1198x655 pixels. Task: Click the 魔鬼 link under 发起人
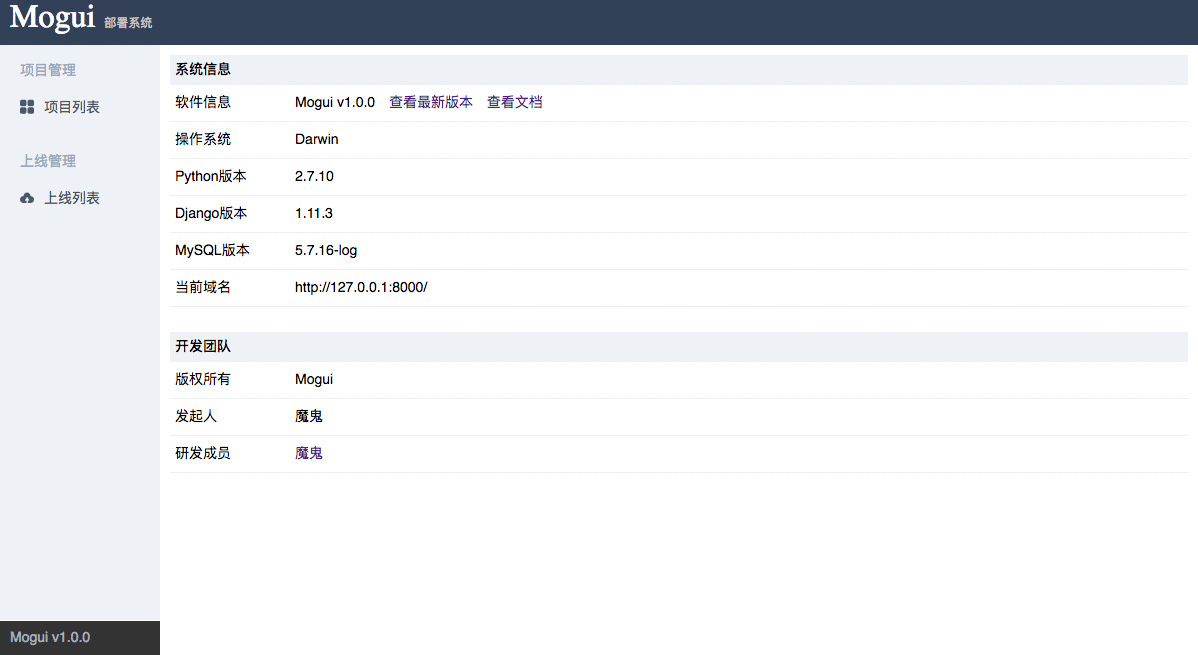click(308, 416)
